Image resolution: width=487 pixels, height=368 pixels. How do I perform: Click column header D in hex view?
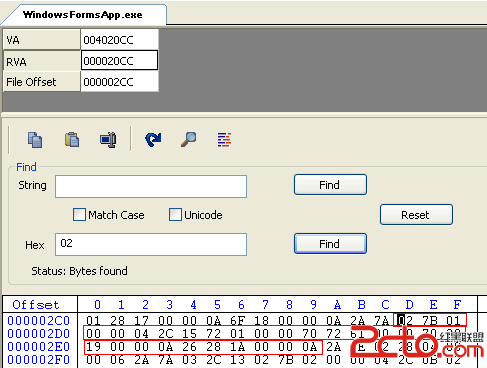(409, 305)
